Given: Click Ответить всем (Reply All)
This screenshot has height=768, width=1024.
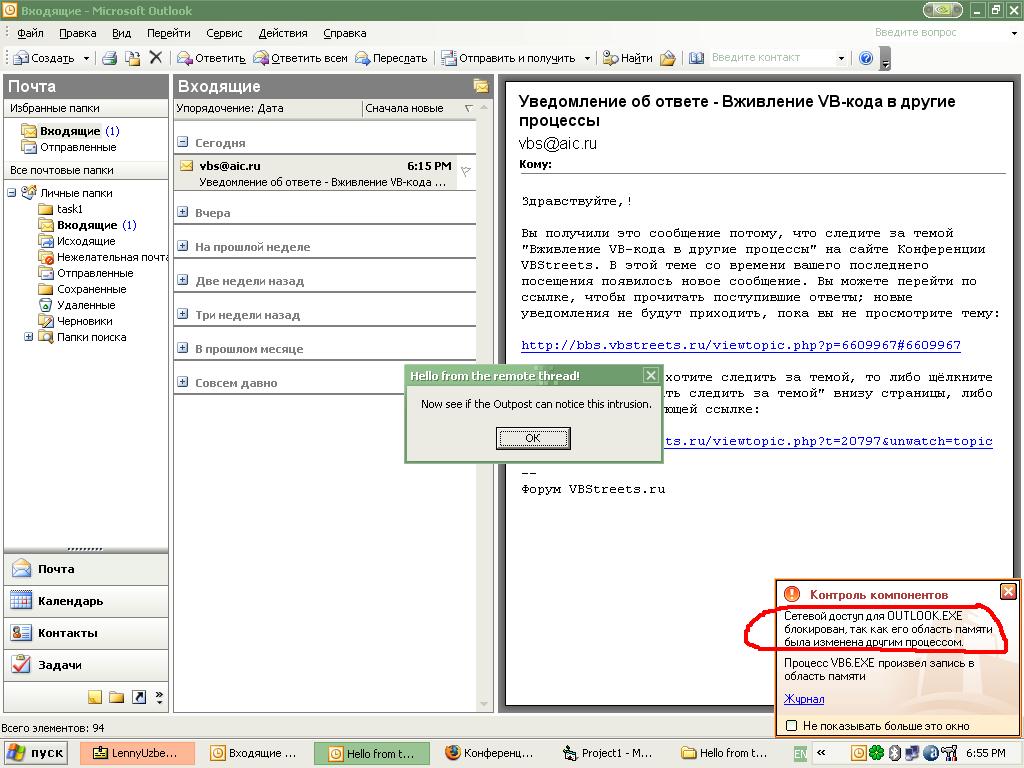Looking at the screenshot, I should click(300, 58).
